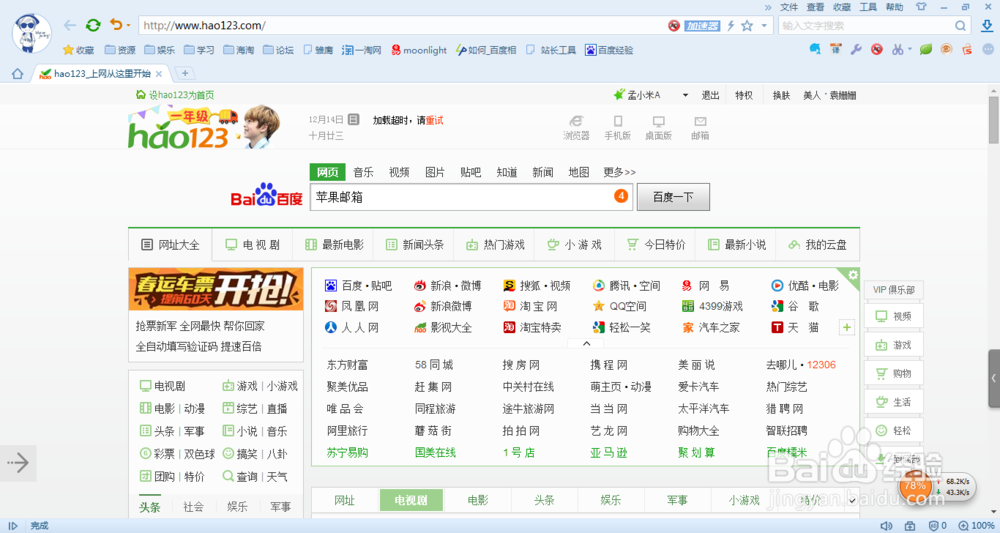Click the green refresh icon
Viewport: 1000px width, 533px height.
pyautogui.click(x=93, y=25)
